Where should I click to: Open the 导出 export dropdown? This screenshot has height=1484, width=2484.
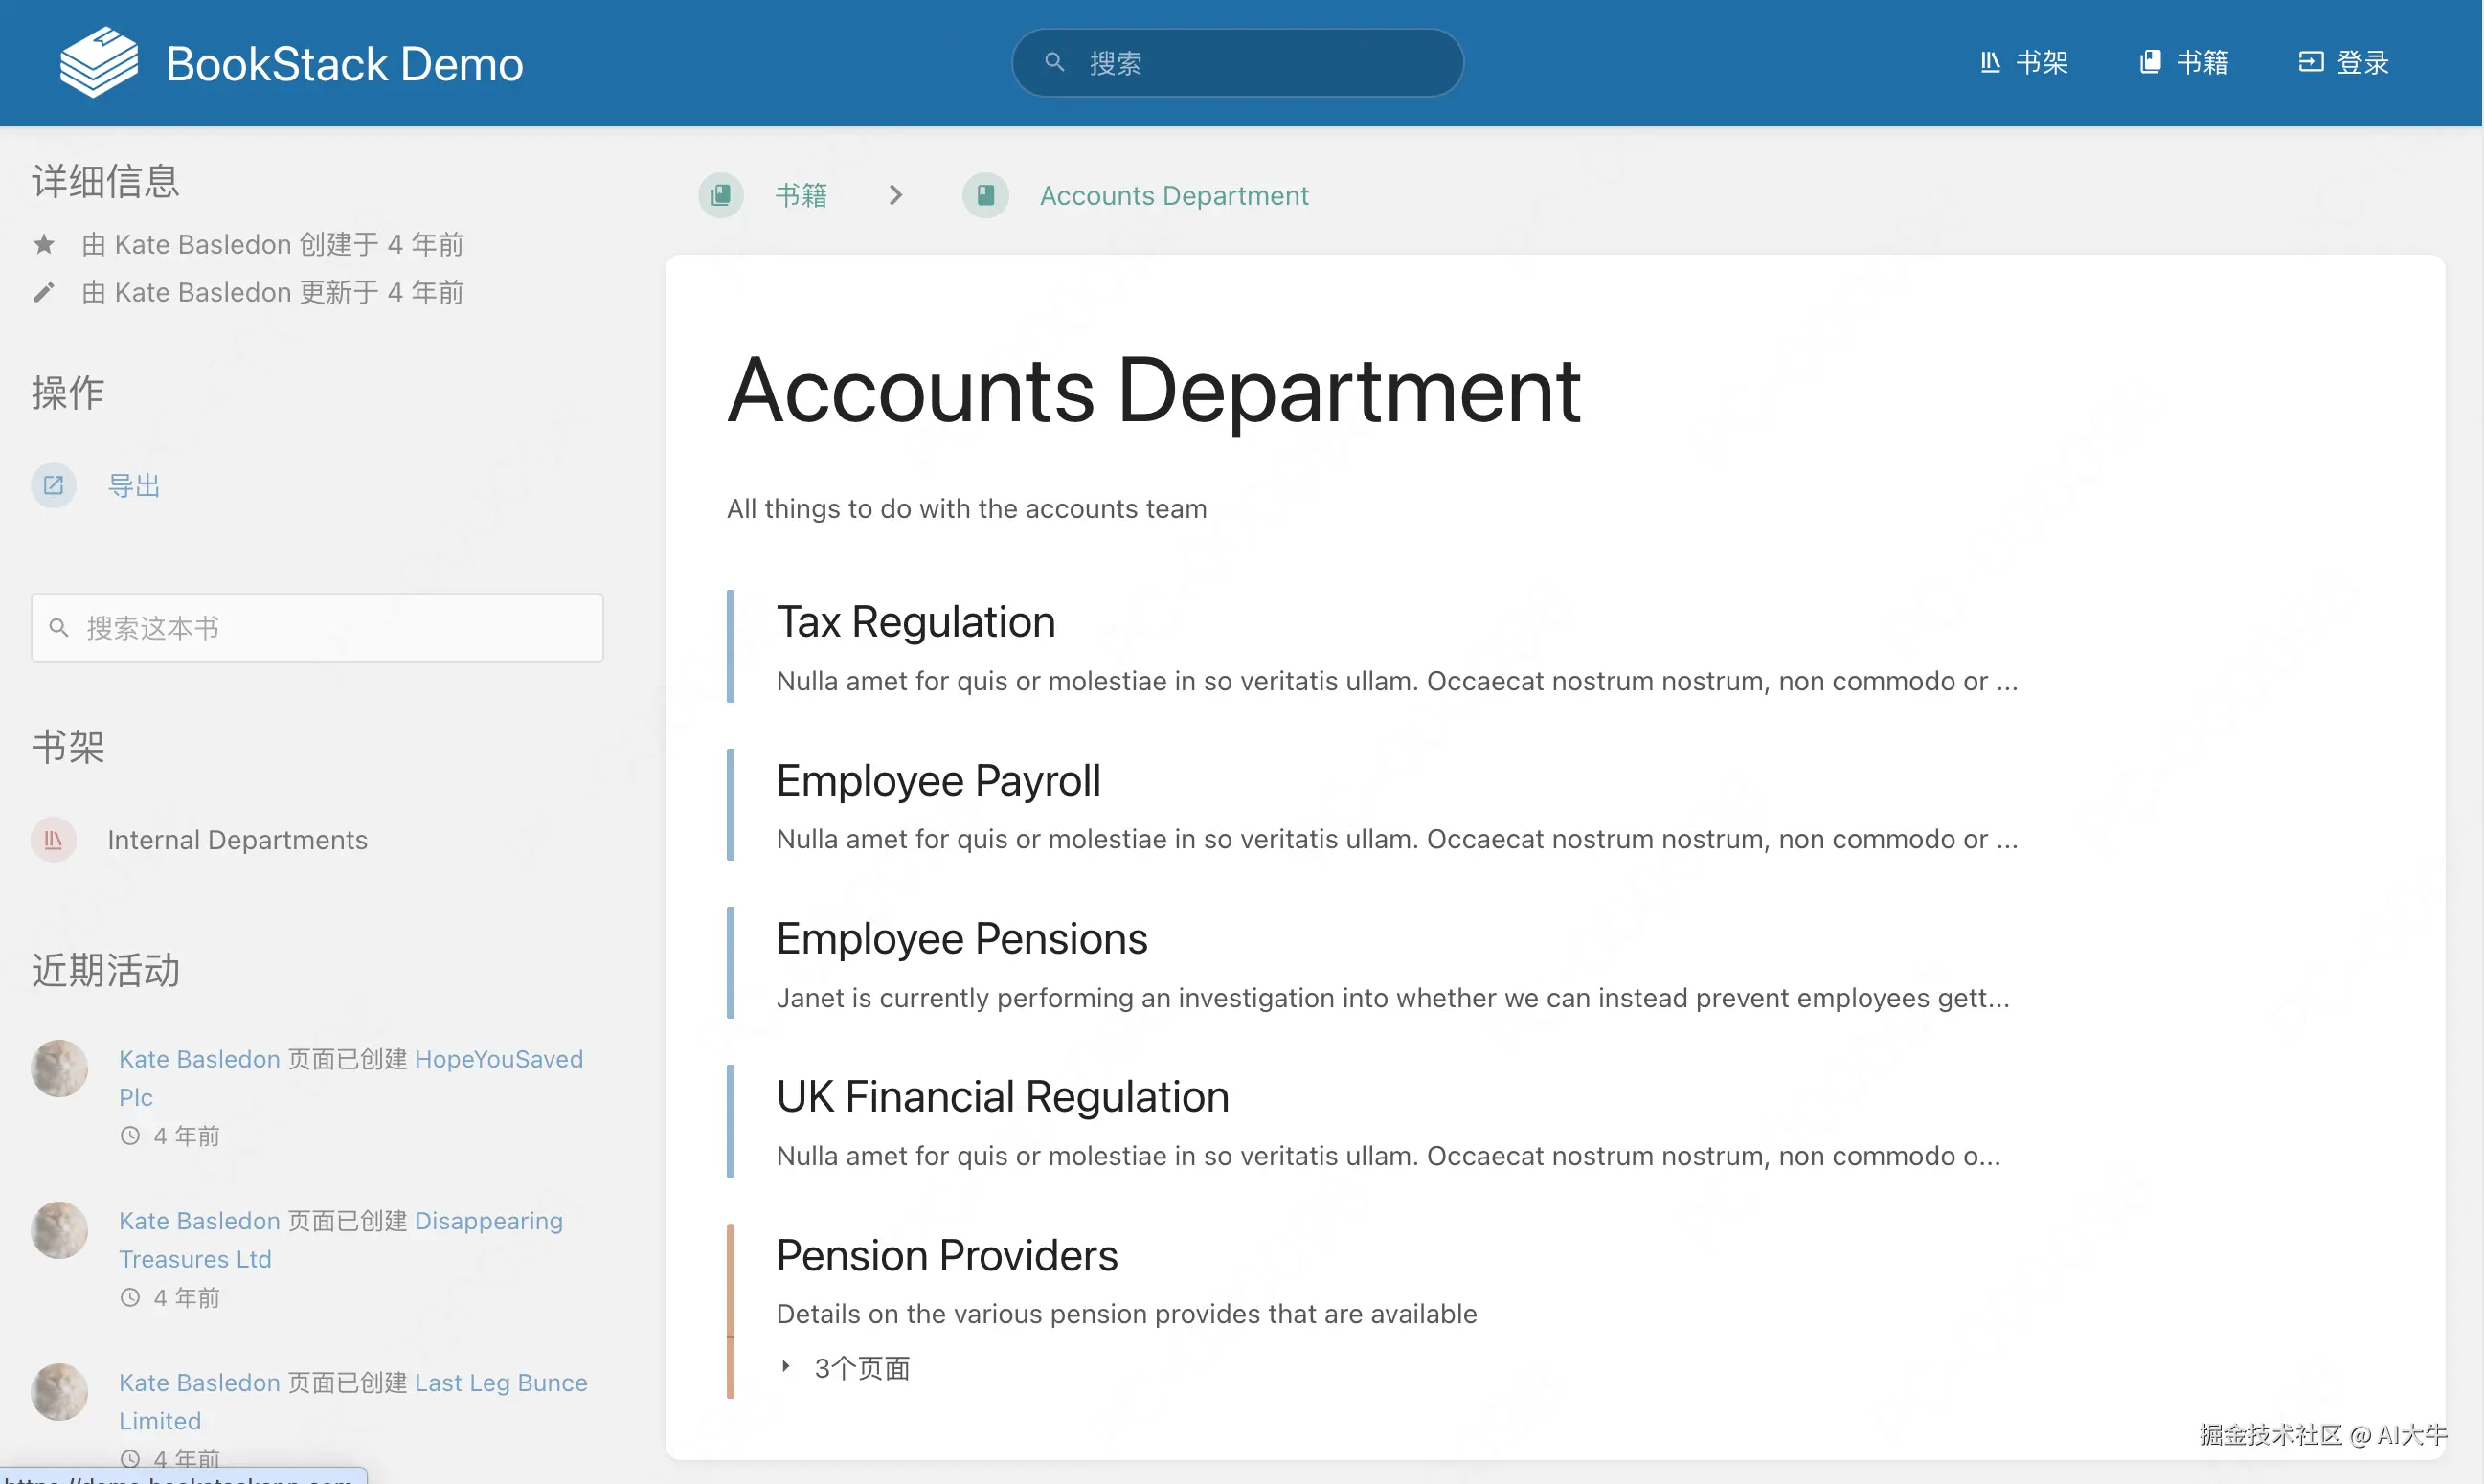[134, 486]
